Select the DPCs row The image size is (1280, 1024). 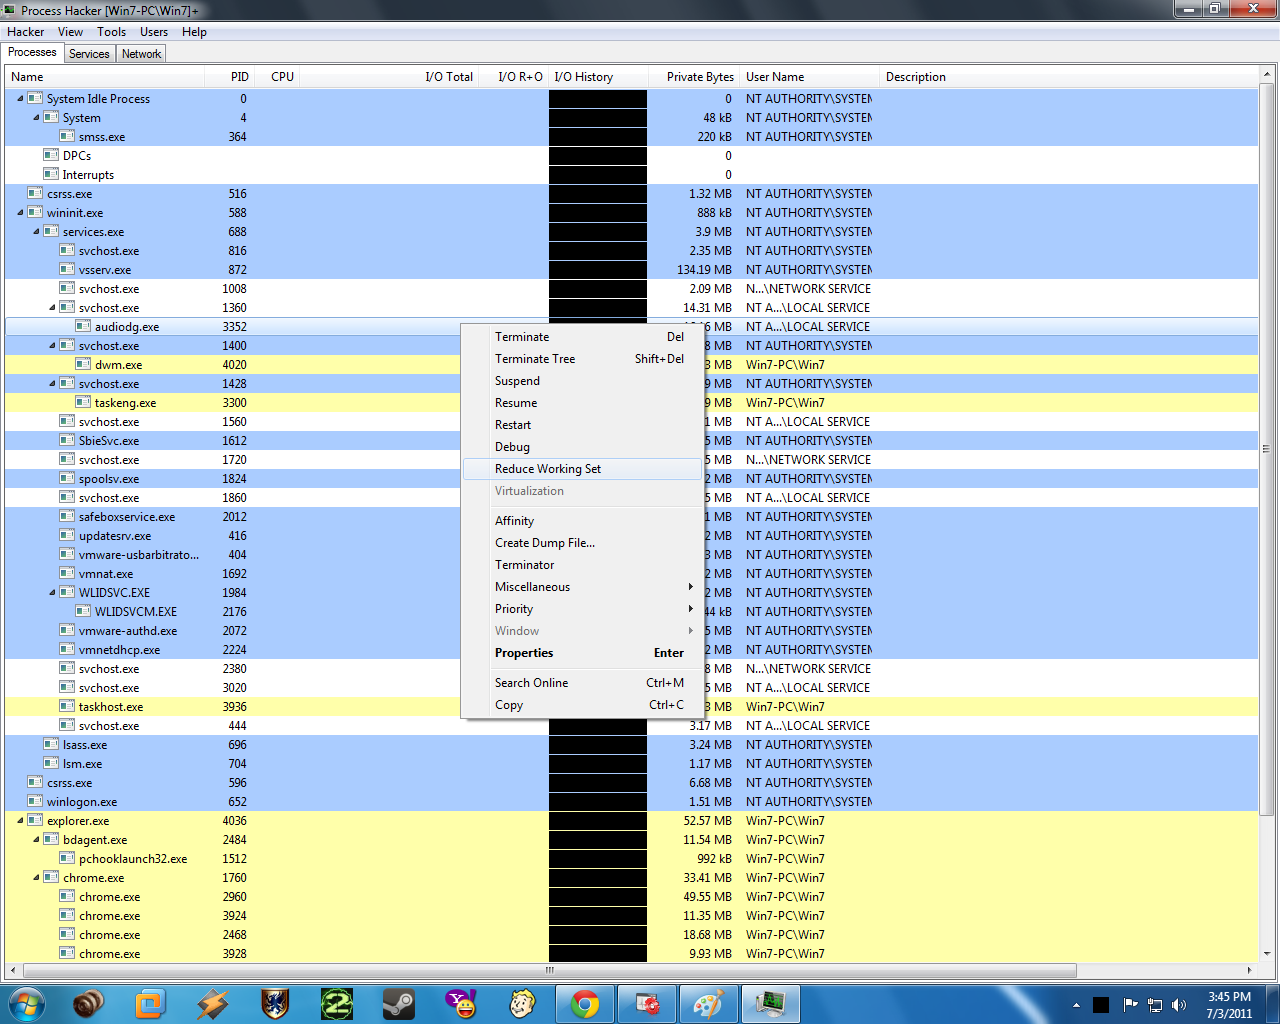click(632, 156)
